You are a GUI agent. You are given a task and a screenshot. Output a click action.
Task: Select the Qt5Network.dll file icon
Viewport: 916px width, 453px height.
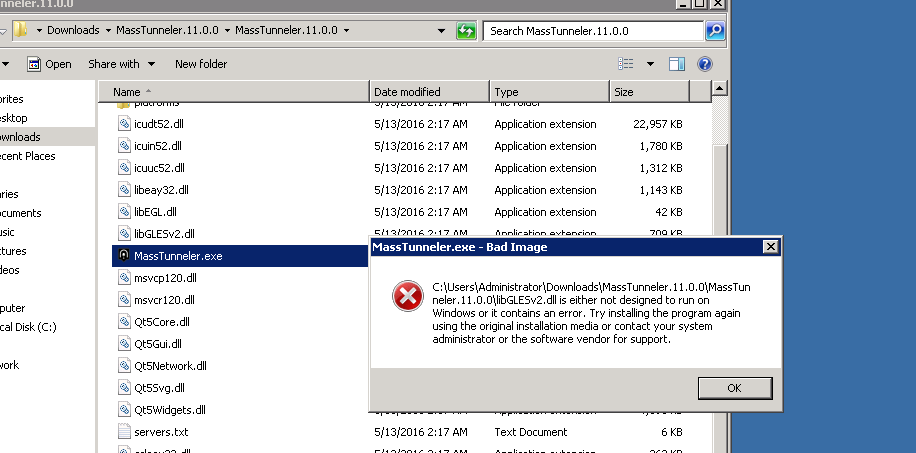tap(124, 366)
